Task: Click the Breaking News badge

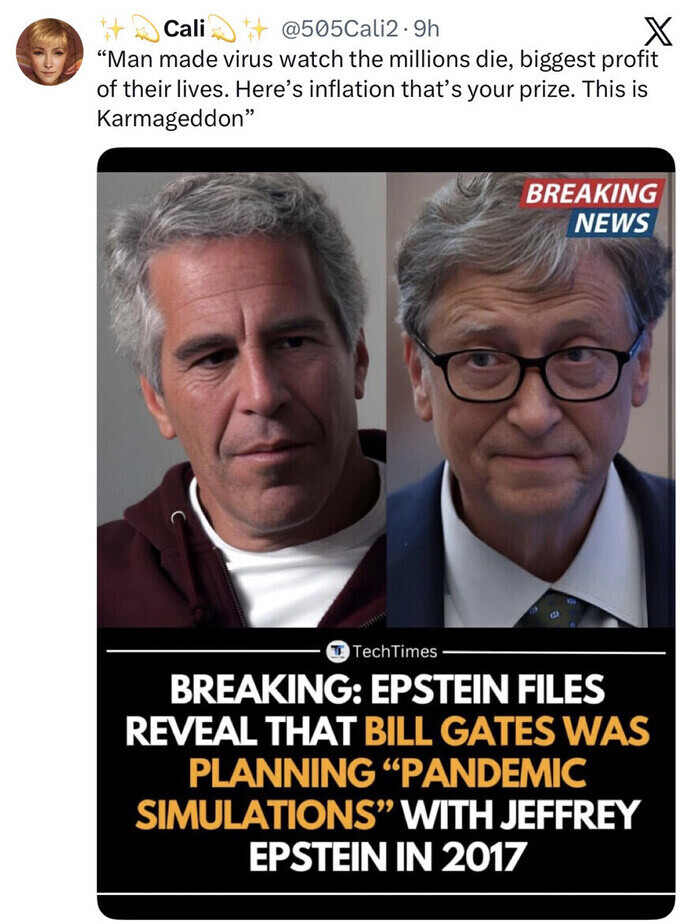Action: tap(590, 207)
